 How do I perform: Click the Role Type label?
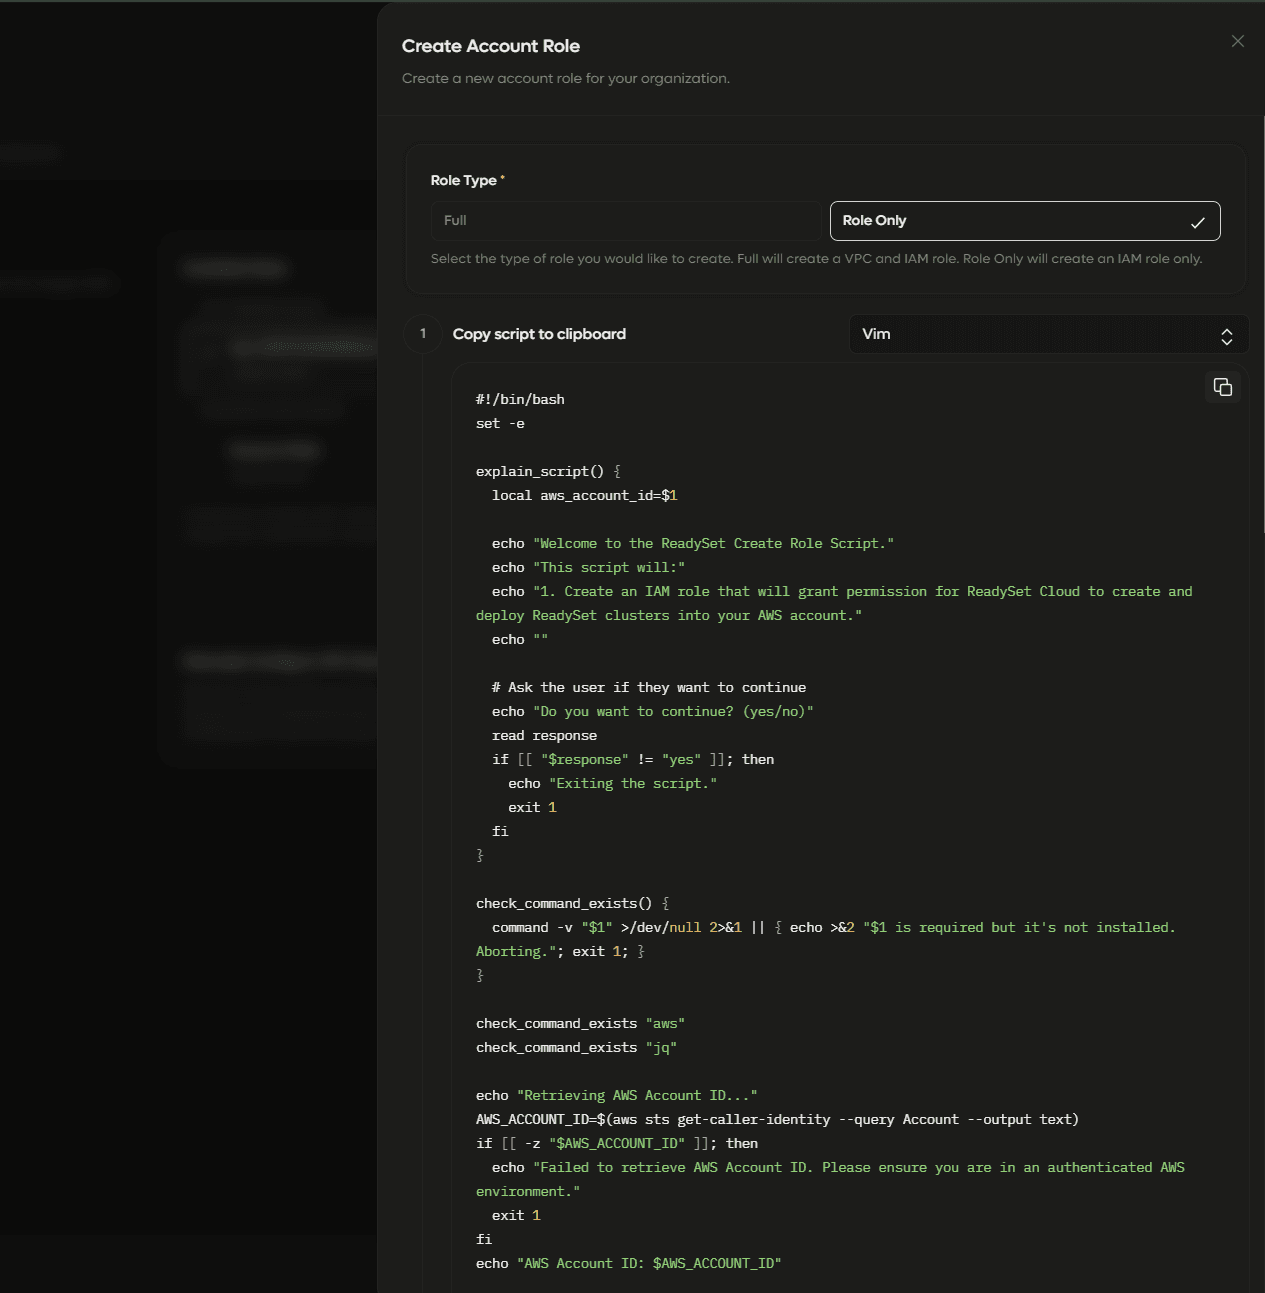coord(464,180)
